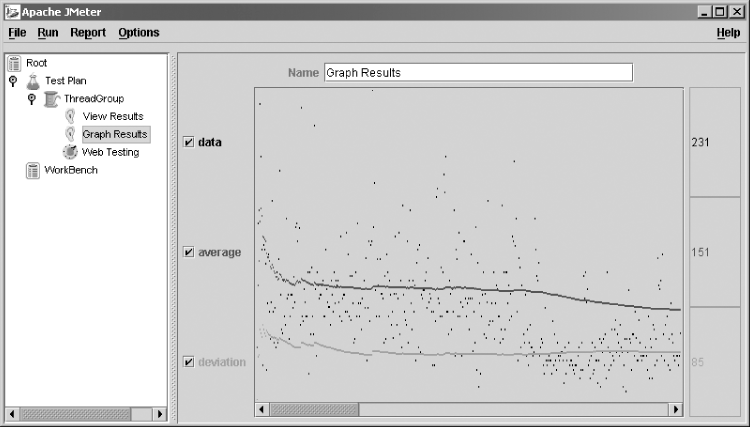Open the Run menu

(48, 33)
